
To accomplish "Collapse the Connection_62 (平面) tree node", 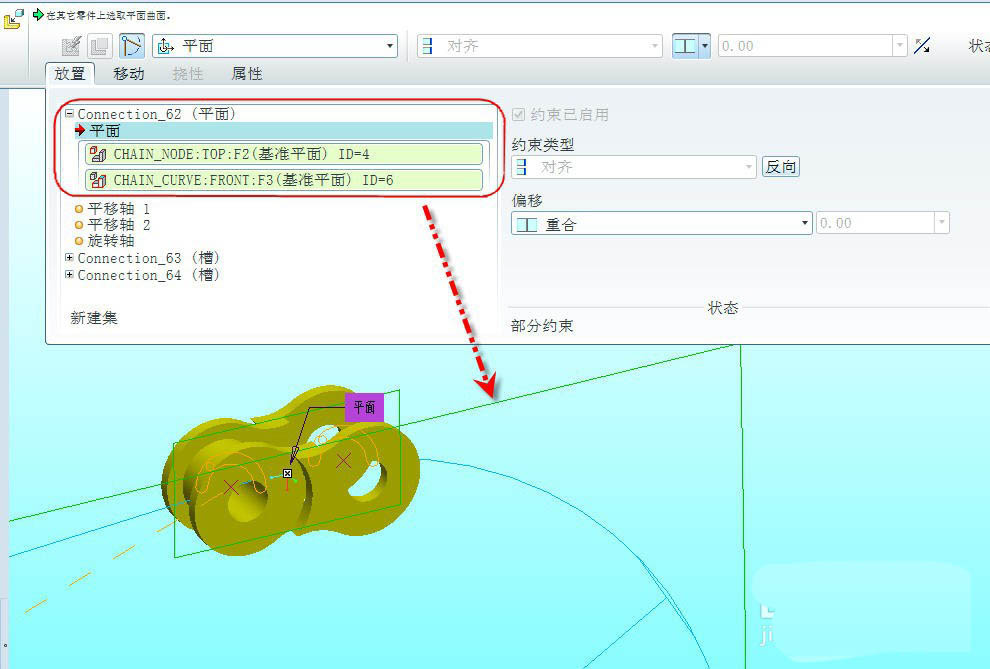I will (69, 114).
